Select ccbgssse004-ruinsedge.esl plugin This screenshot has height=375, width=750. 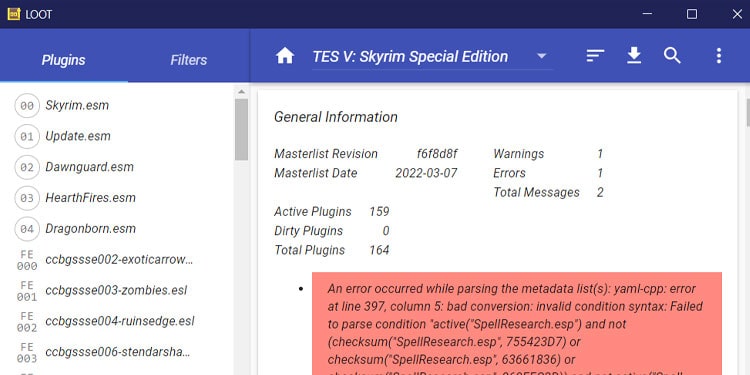pyautogui.click(x=120, y=321)
